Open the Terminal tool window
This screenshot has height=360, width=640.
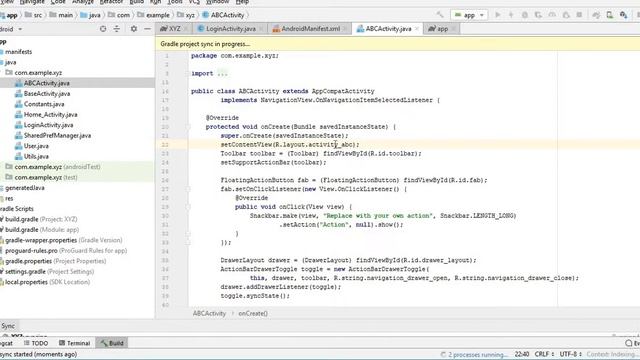pos(74,343)
